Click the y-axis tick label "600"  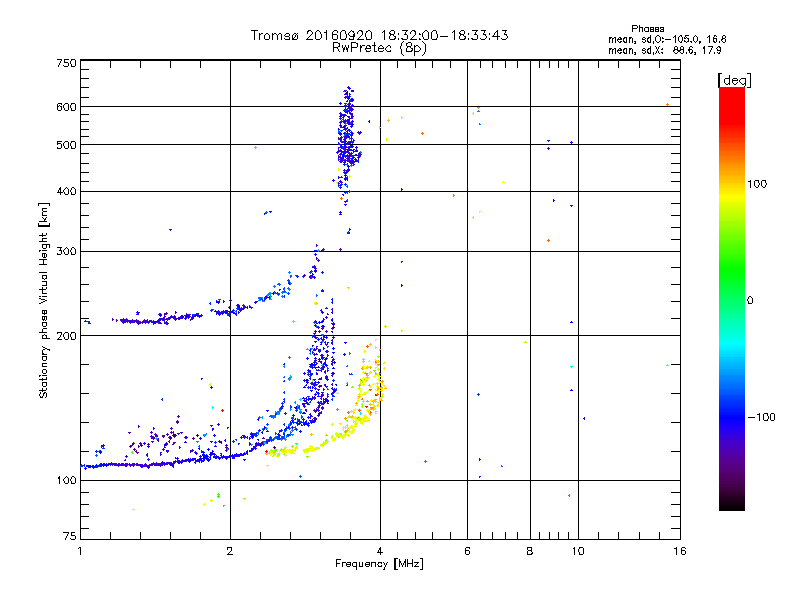tap(66, 107)
